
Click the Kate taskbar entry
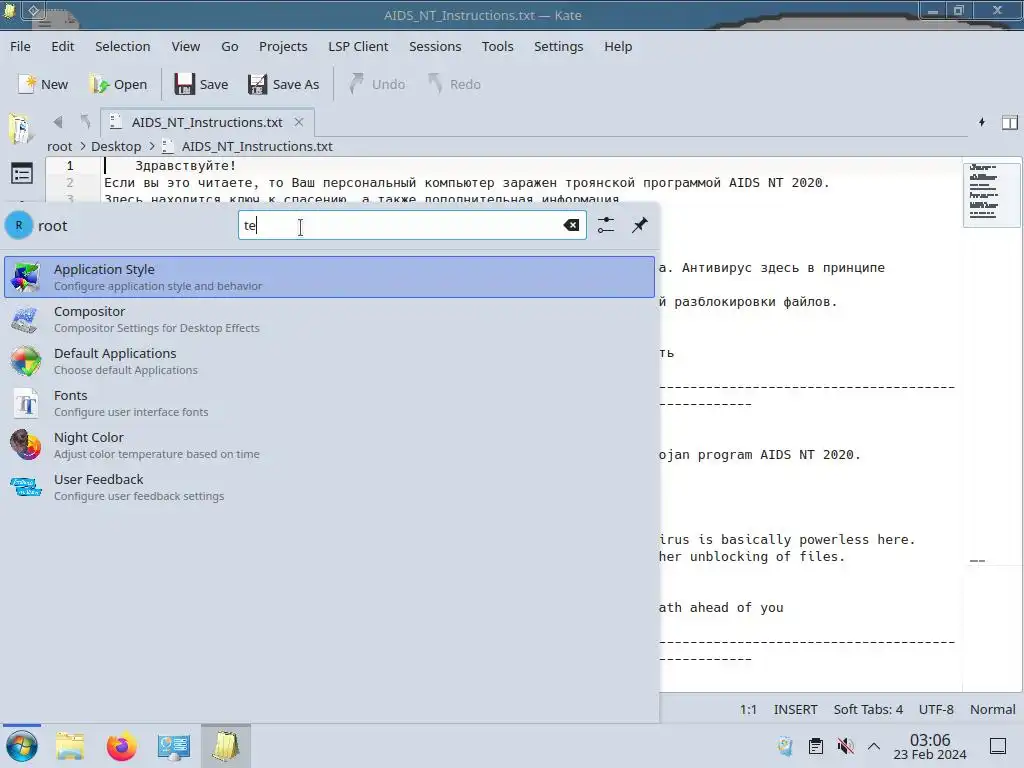[x=225, y=746]
